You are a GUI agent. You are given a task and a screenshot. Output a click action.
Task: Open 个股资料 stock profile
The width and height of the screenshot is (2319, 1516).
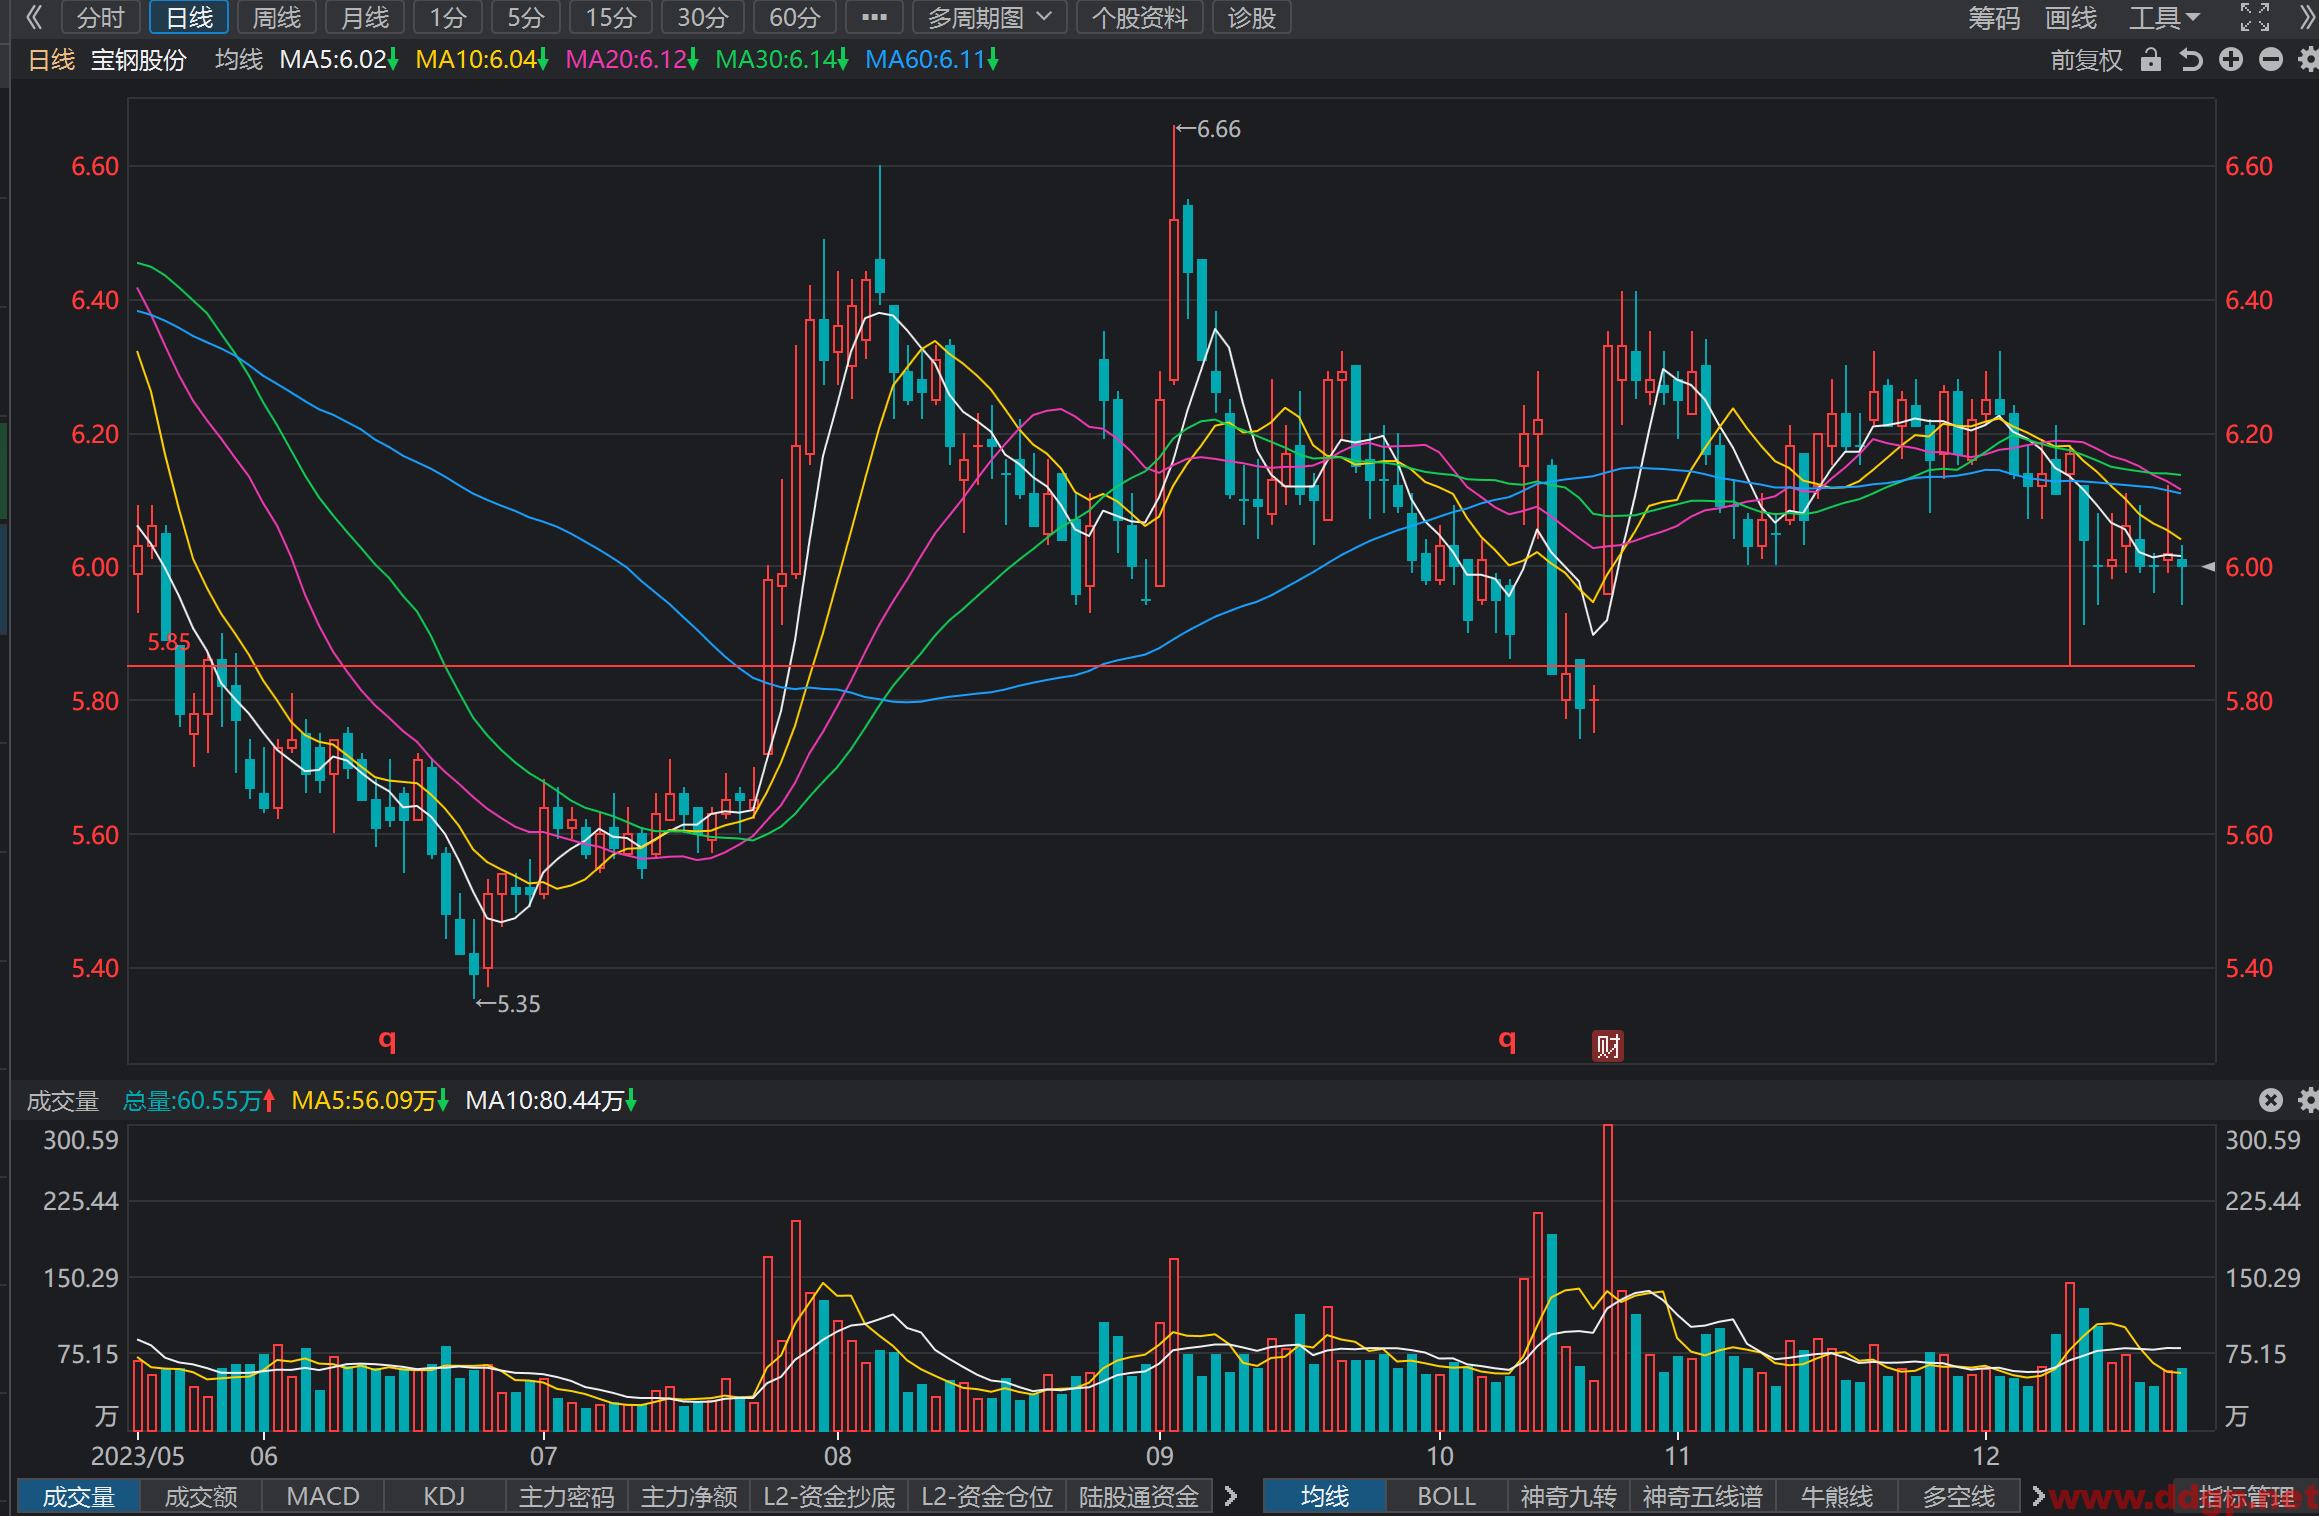point(1140,17)
